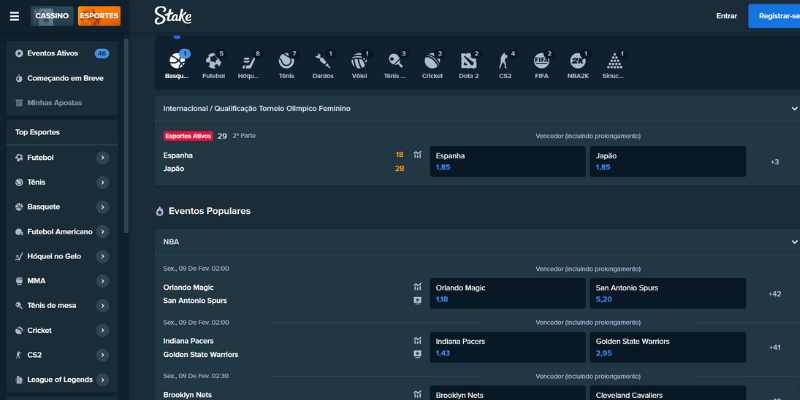
Task: Click Futebol label in Top Esportes
Action: (40, 158)
